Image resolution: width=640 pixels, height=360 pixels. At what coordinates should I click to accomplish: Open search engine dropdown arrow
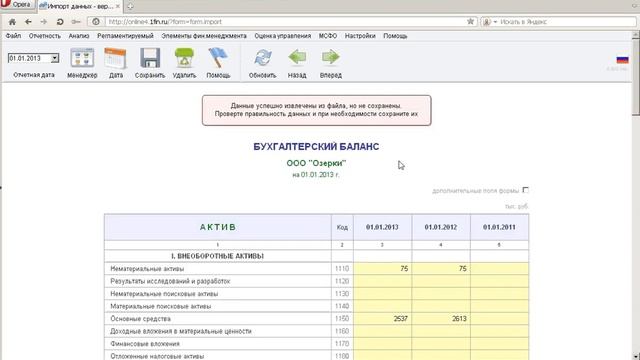pos(495,22)
